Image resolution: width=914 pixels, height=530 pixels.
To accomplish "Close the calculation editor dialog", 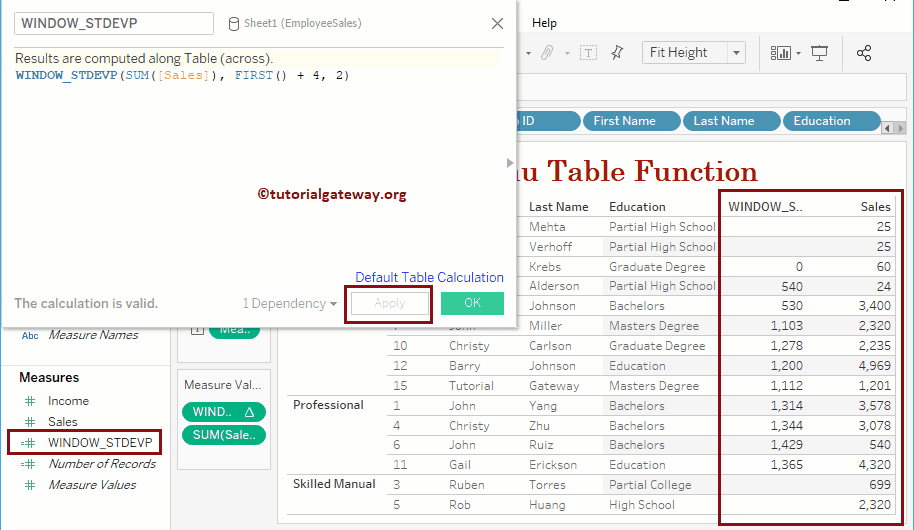I will pyautogui.click(x=497, y=23).
